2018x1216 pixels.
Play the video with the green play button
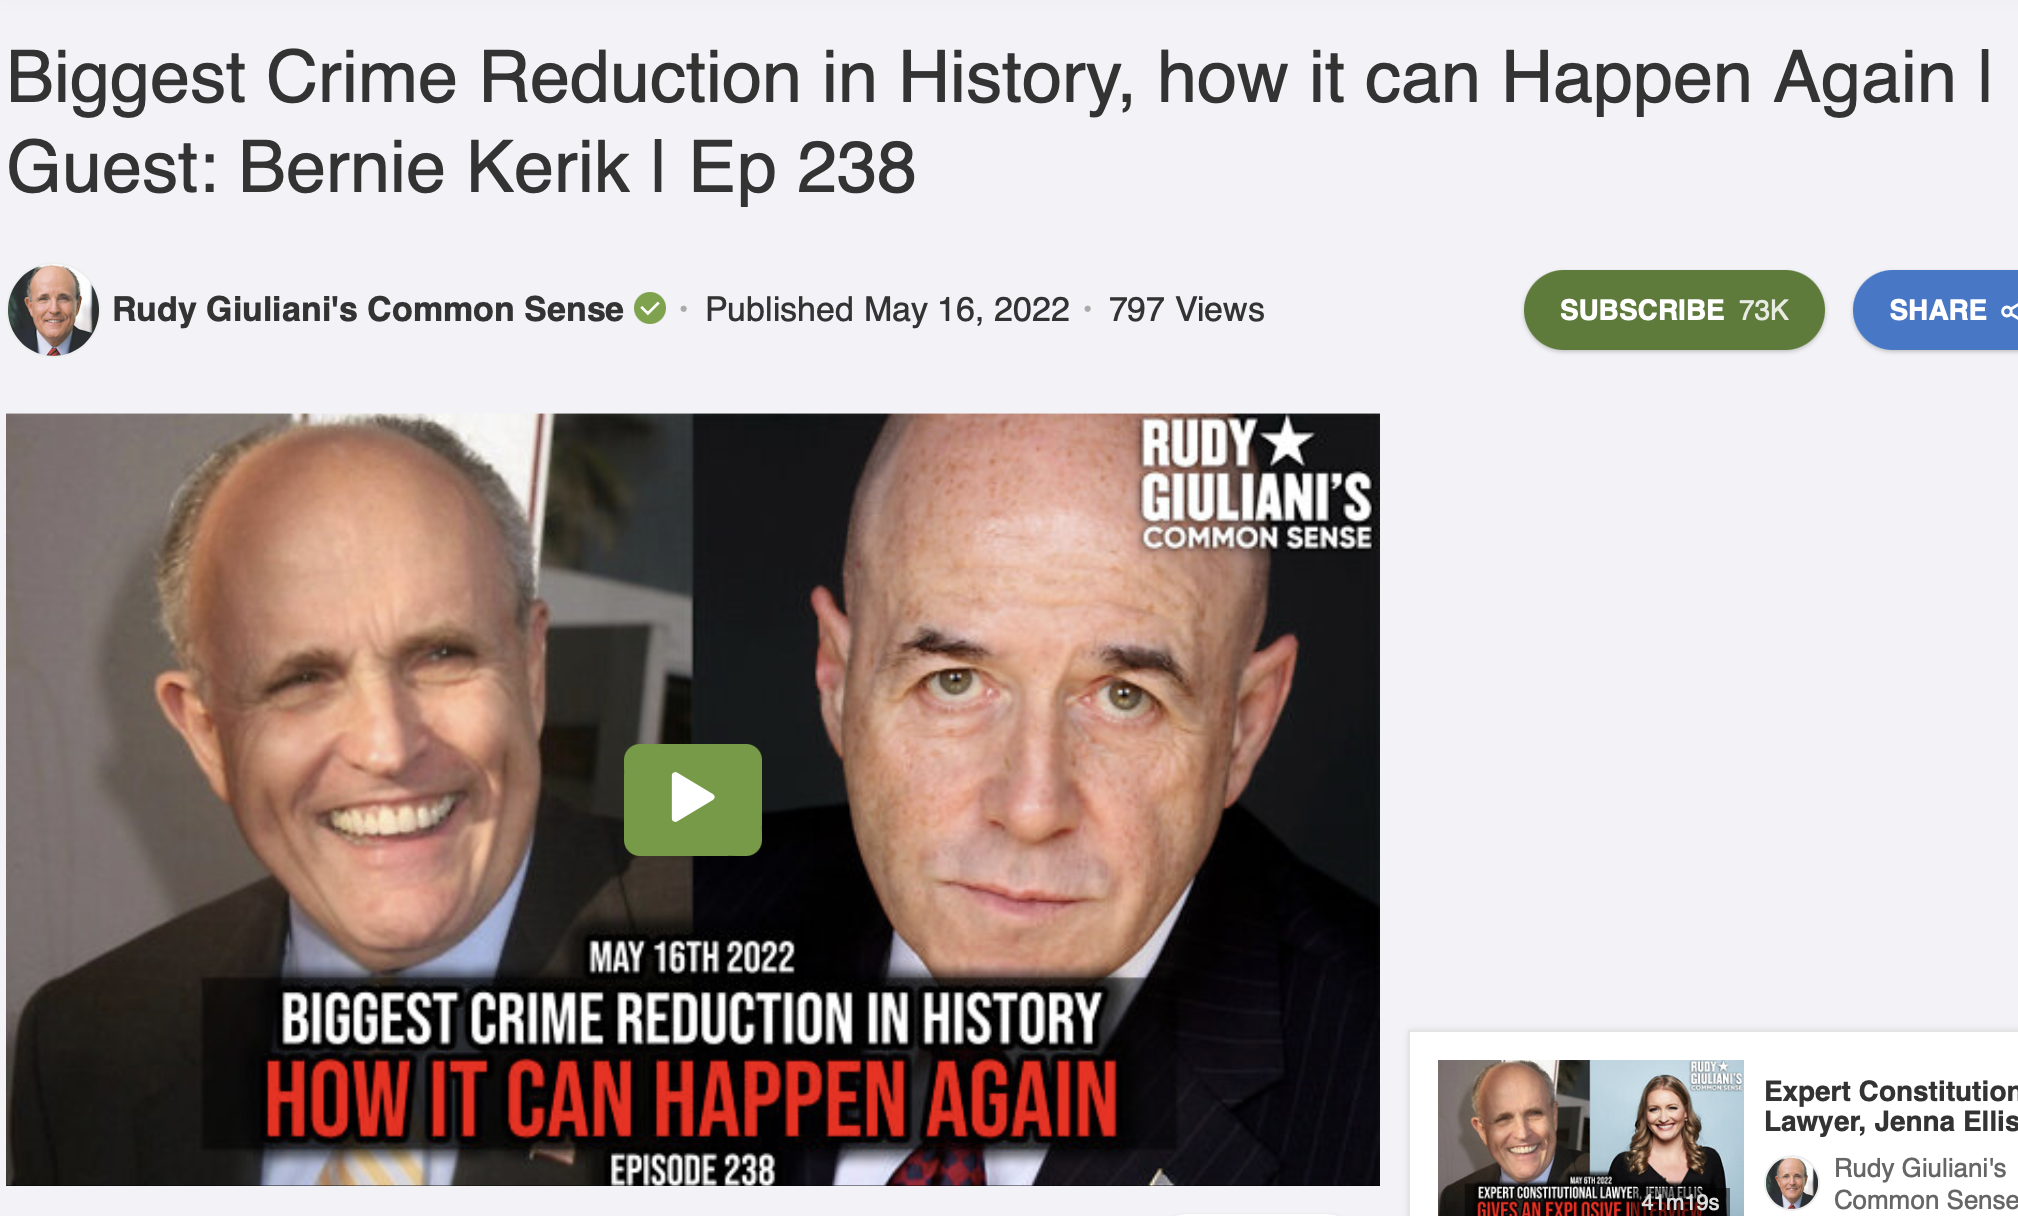[692, 799]
